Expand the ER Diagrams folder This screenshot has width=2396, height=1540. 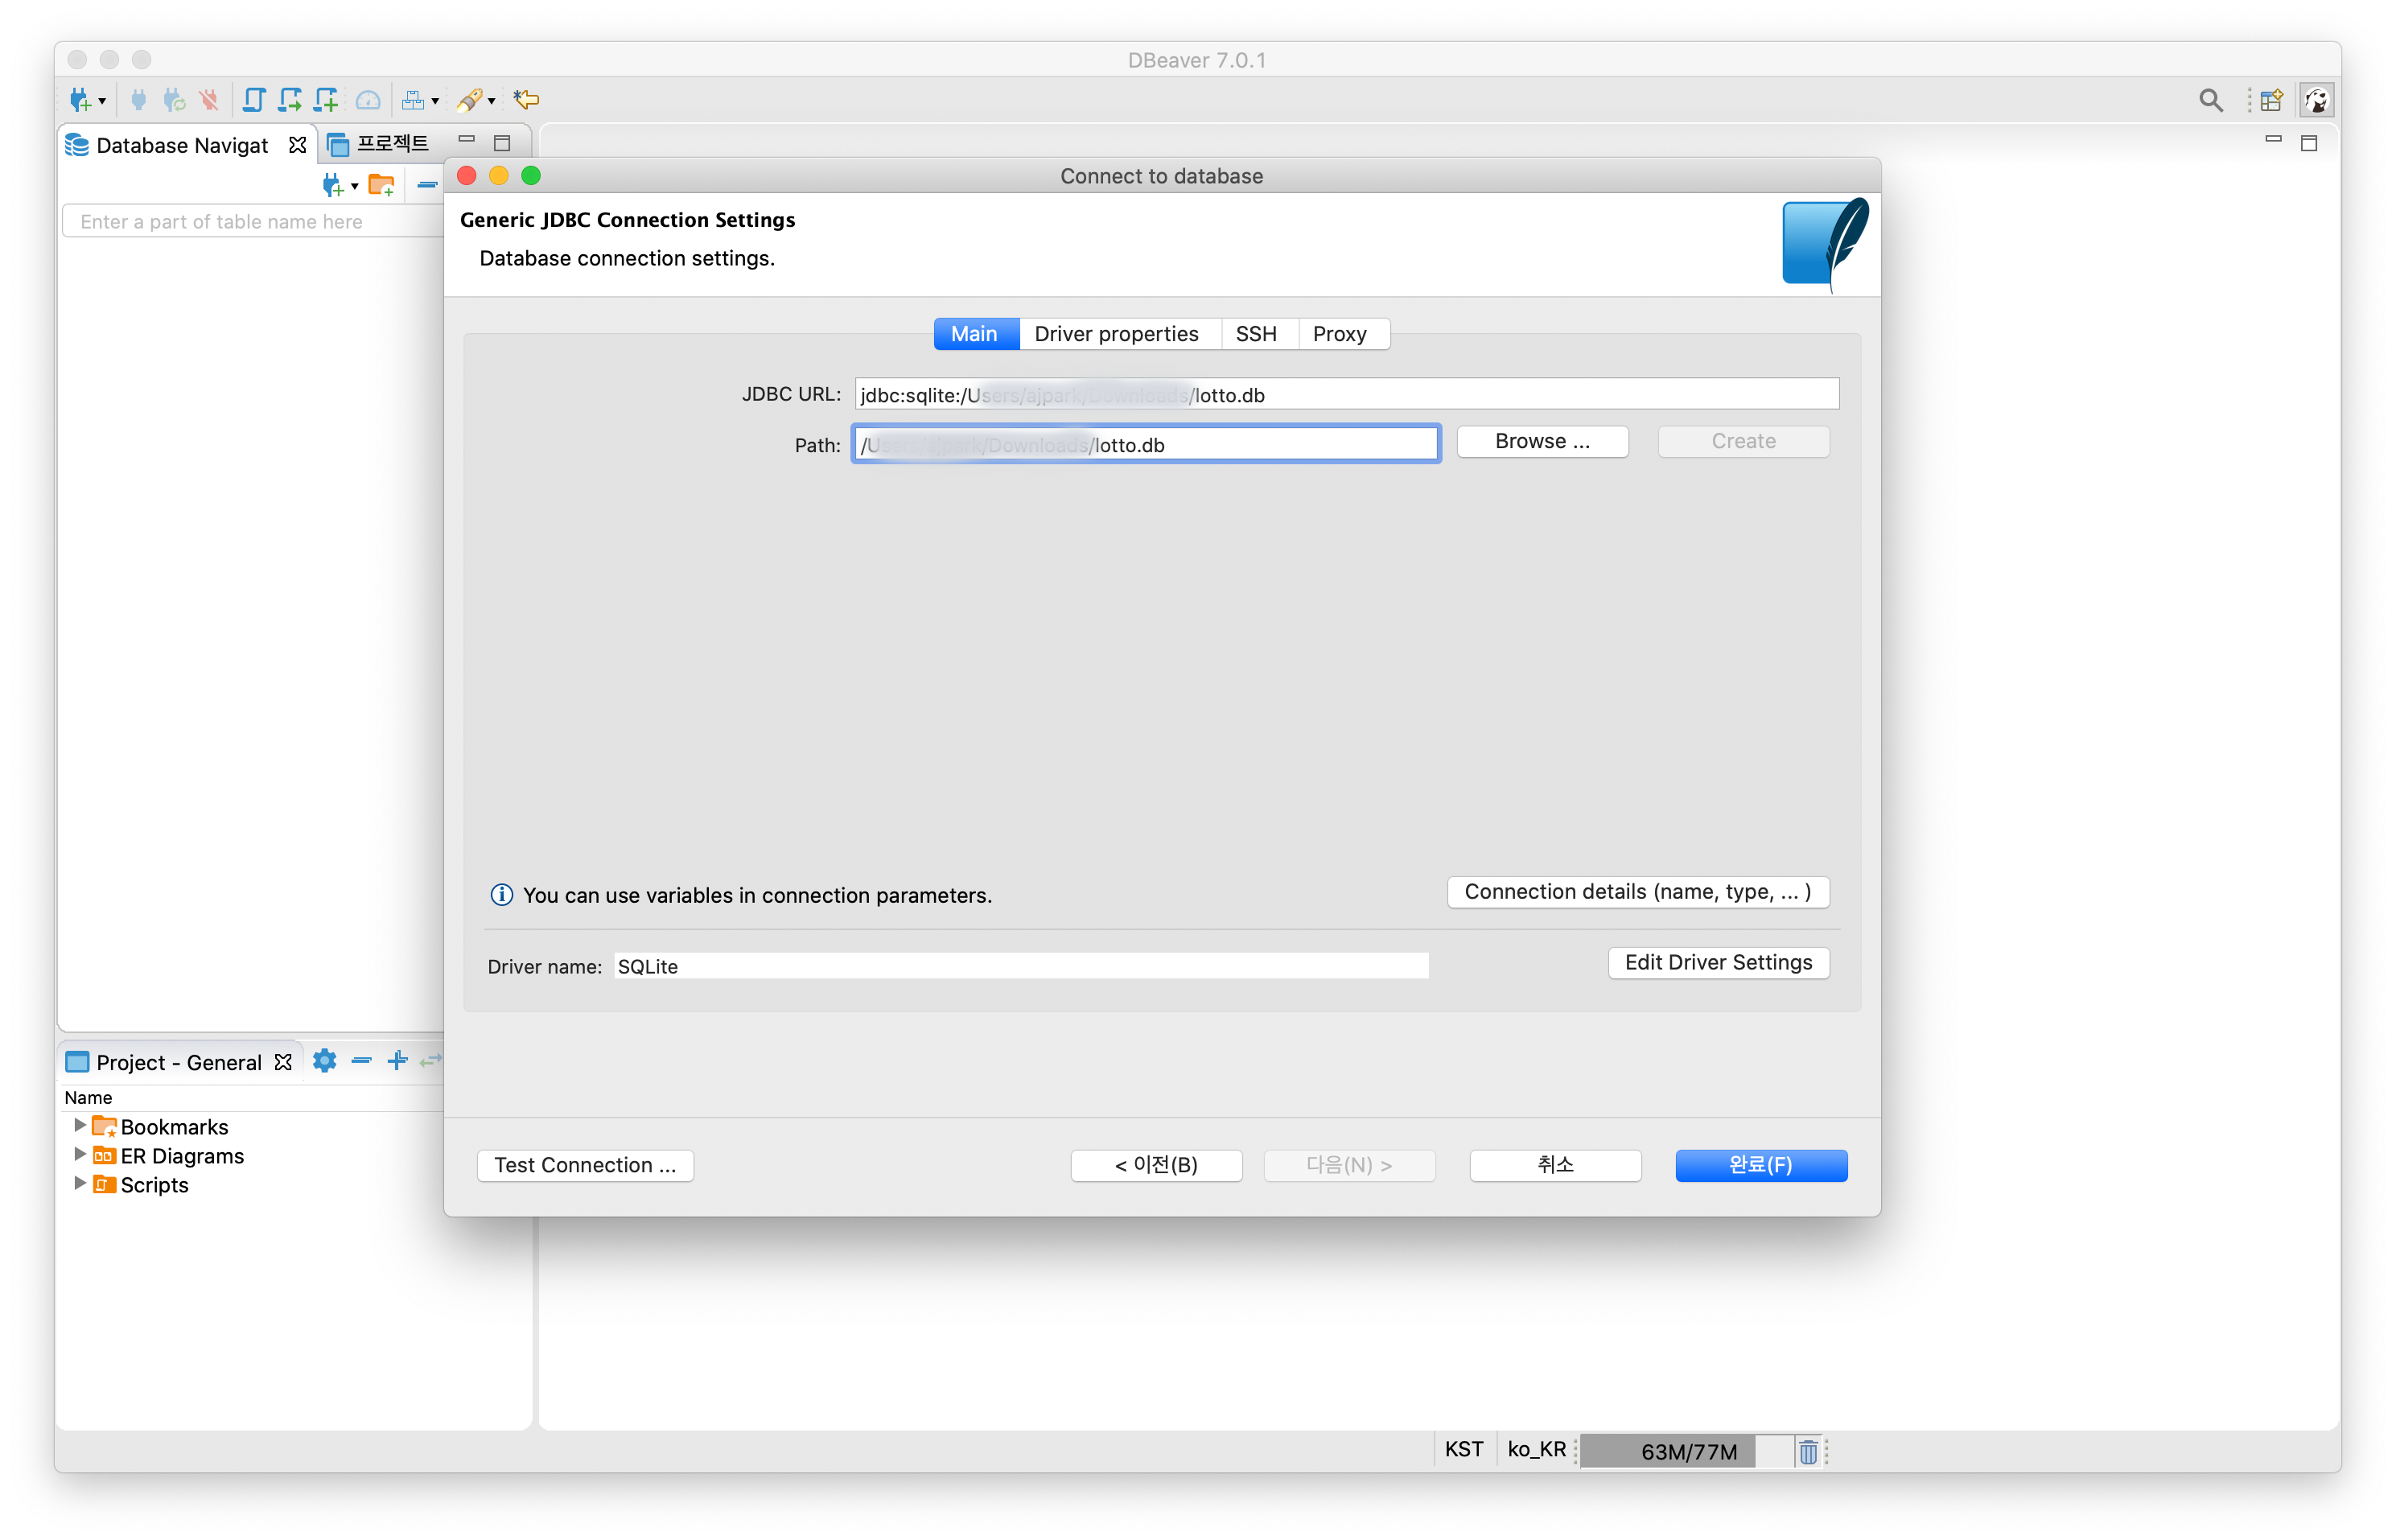[x=79, y=1154]
